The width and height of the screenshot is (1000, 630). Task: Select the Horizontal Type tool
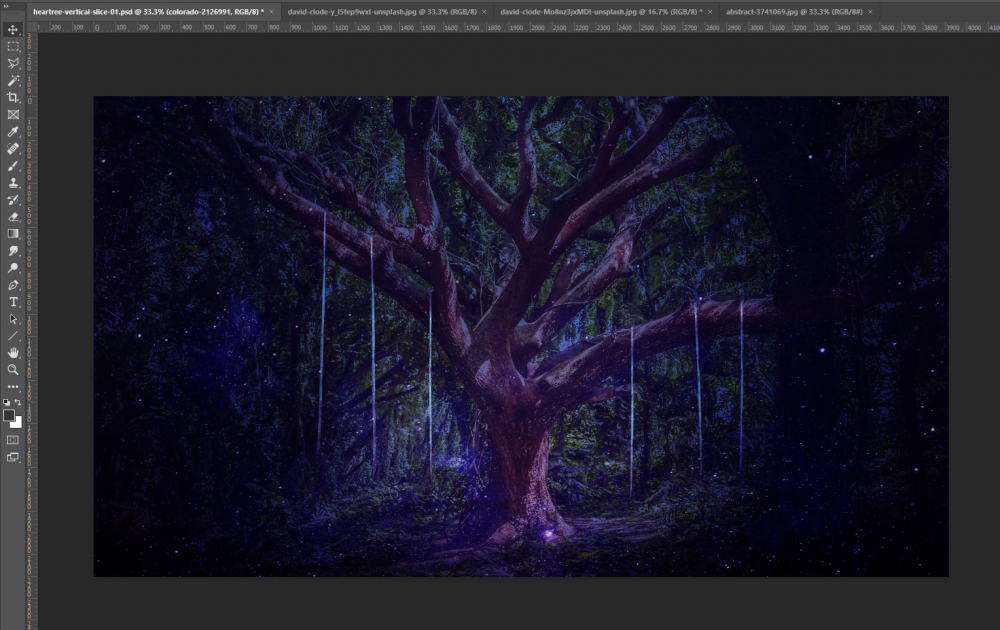click(x=13, y=302)
